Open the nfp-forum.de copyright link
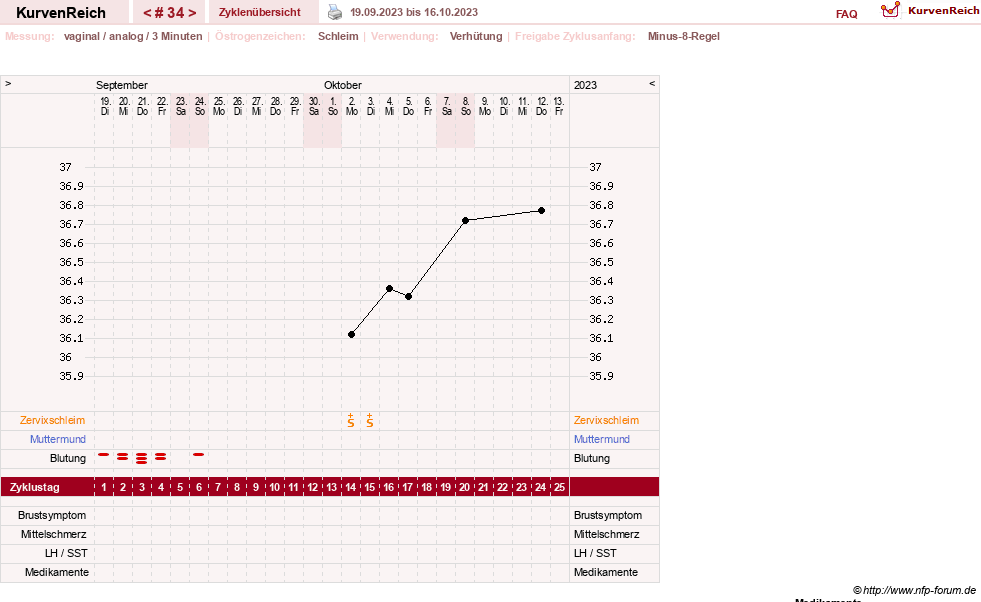This screenshot has width=981, height=602. pyautogui.click(x=915, y=590)
